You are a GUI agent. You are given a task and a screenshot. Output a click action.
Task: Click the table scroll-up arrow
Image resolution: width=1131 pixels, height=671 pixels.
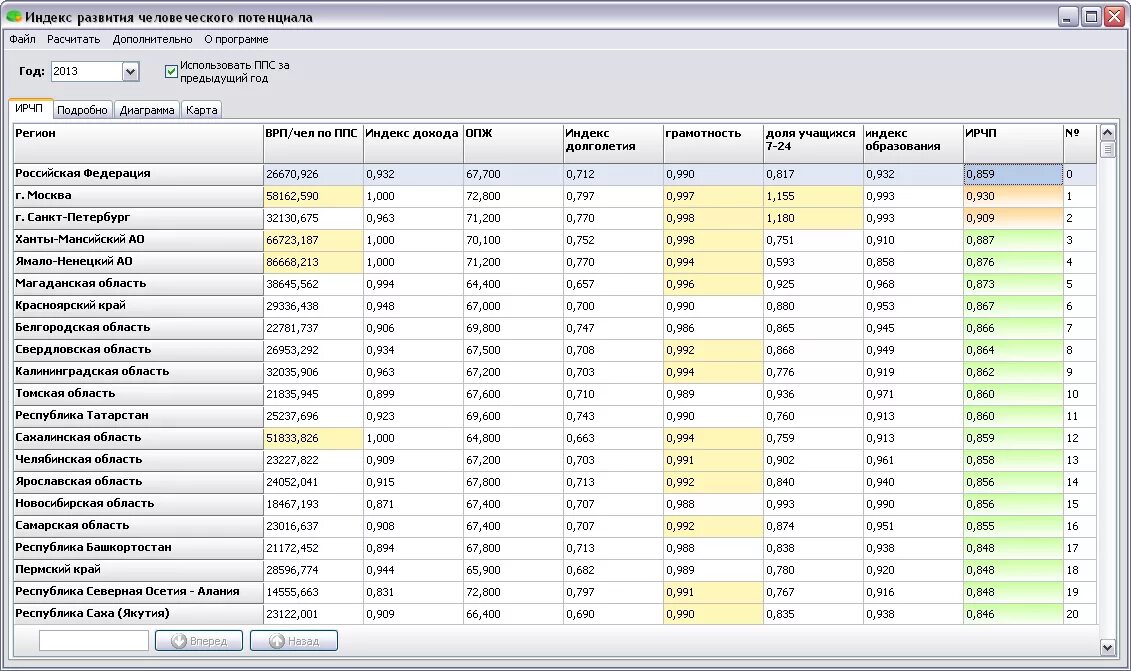pos(1107,133)
